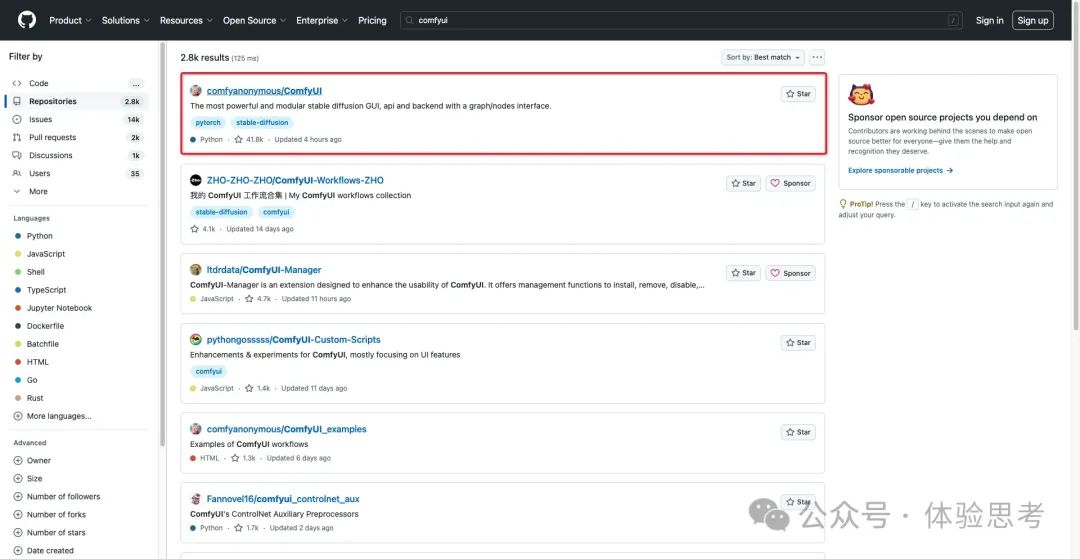Image resolution: width=1080 pixels, height=559 pixels.
Task: Open comfyanonymous/ComfyUI repository link
Action: point(264,91)
